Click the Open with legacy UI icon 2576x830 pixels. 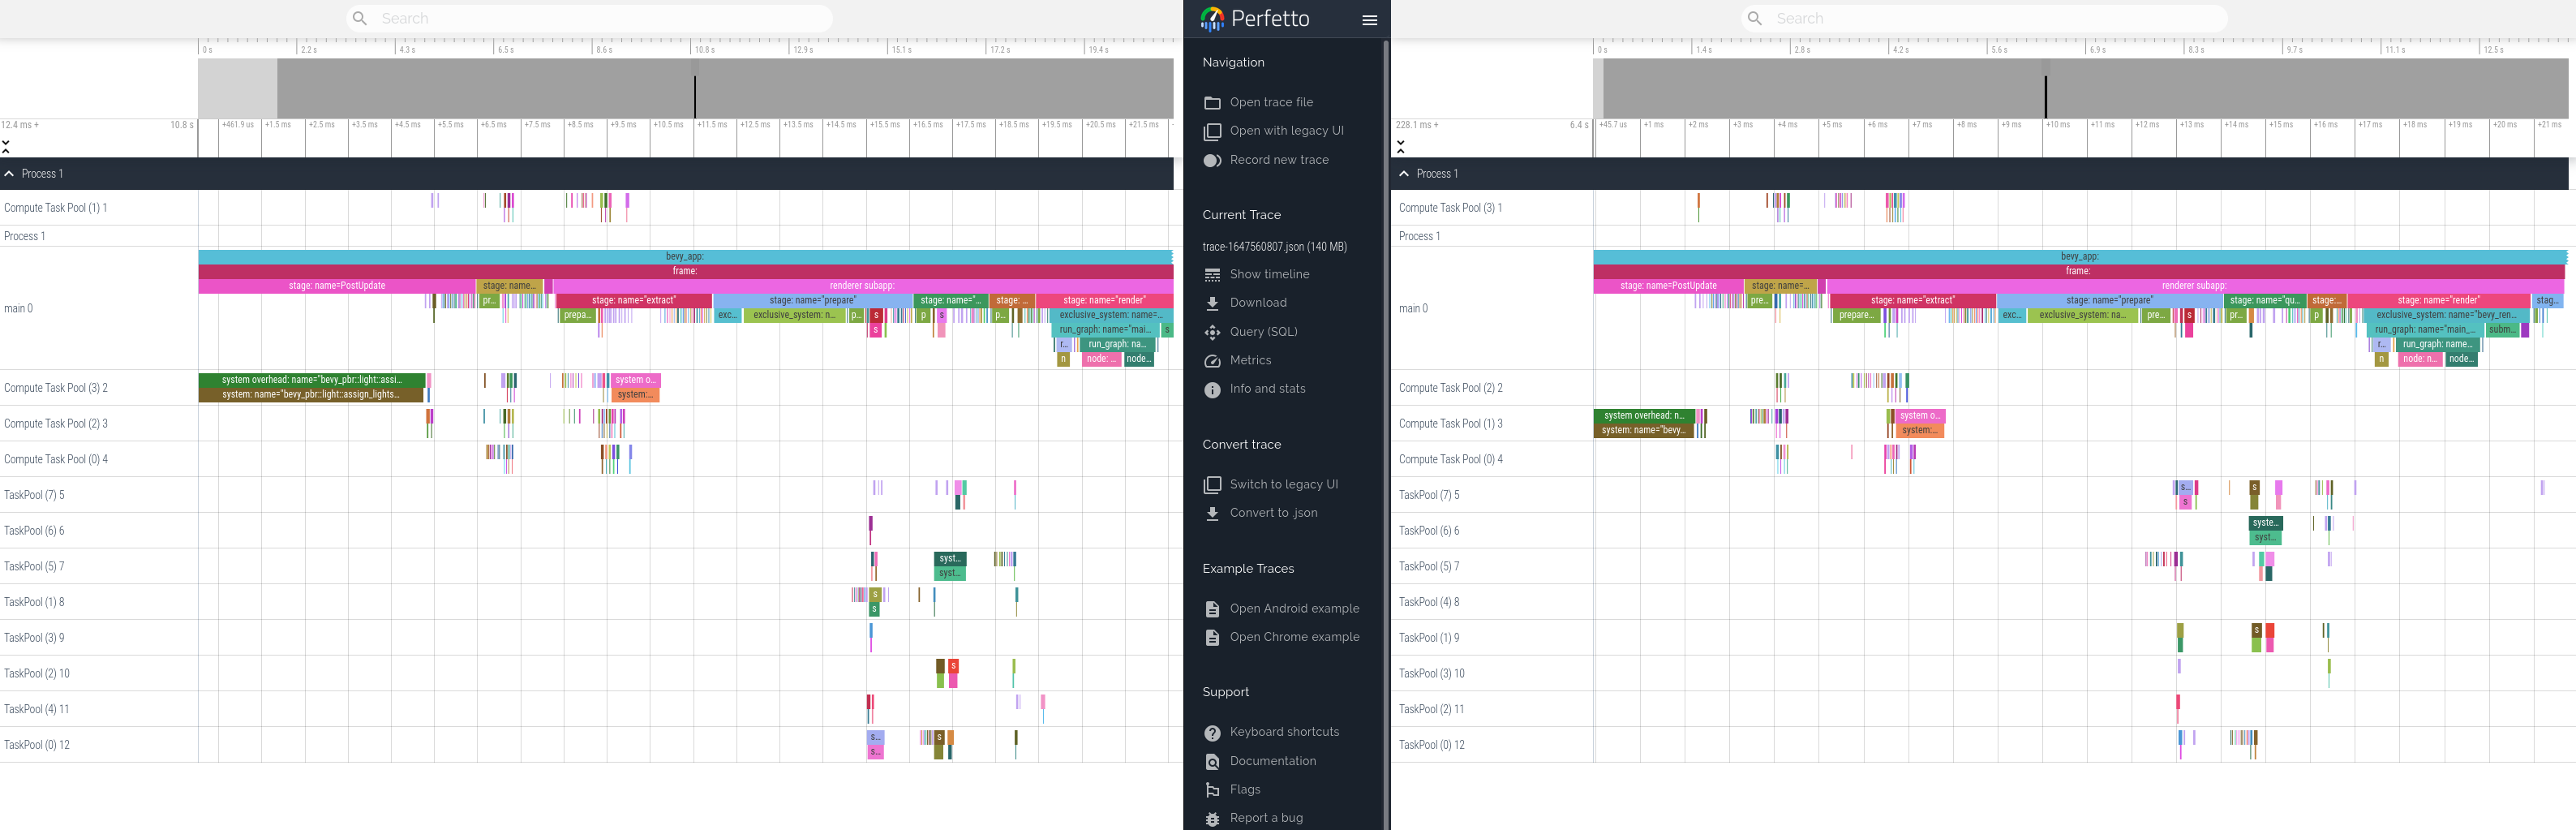click(1212, 131)
